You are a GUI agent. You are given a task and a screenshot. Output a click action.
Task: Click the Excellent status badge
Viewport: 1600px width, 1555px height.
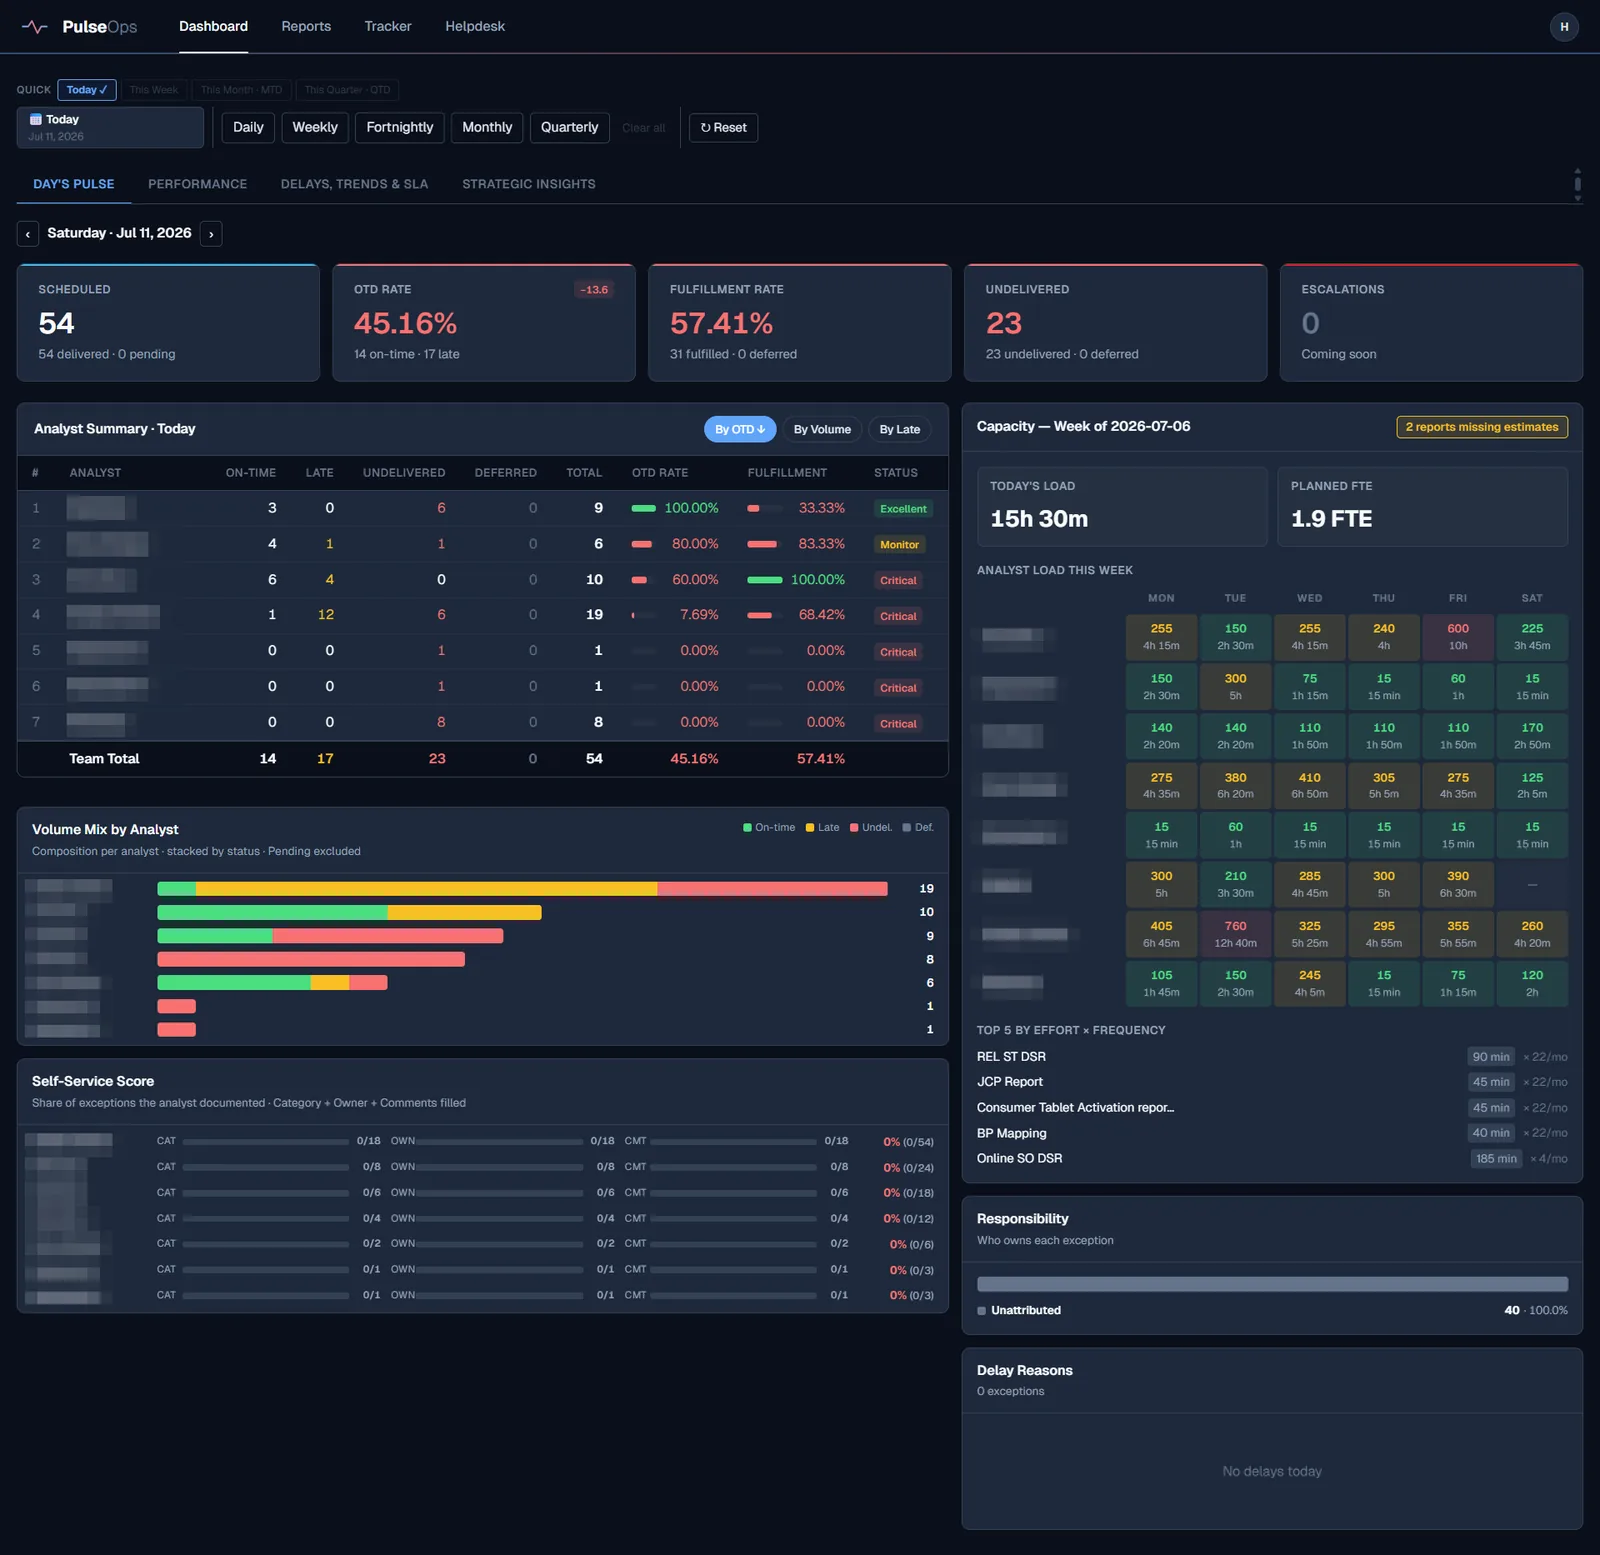pyautogui.click(x=903, y=509)
